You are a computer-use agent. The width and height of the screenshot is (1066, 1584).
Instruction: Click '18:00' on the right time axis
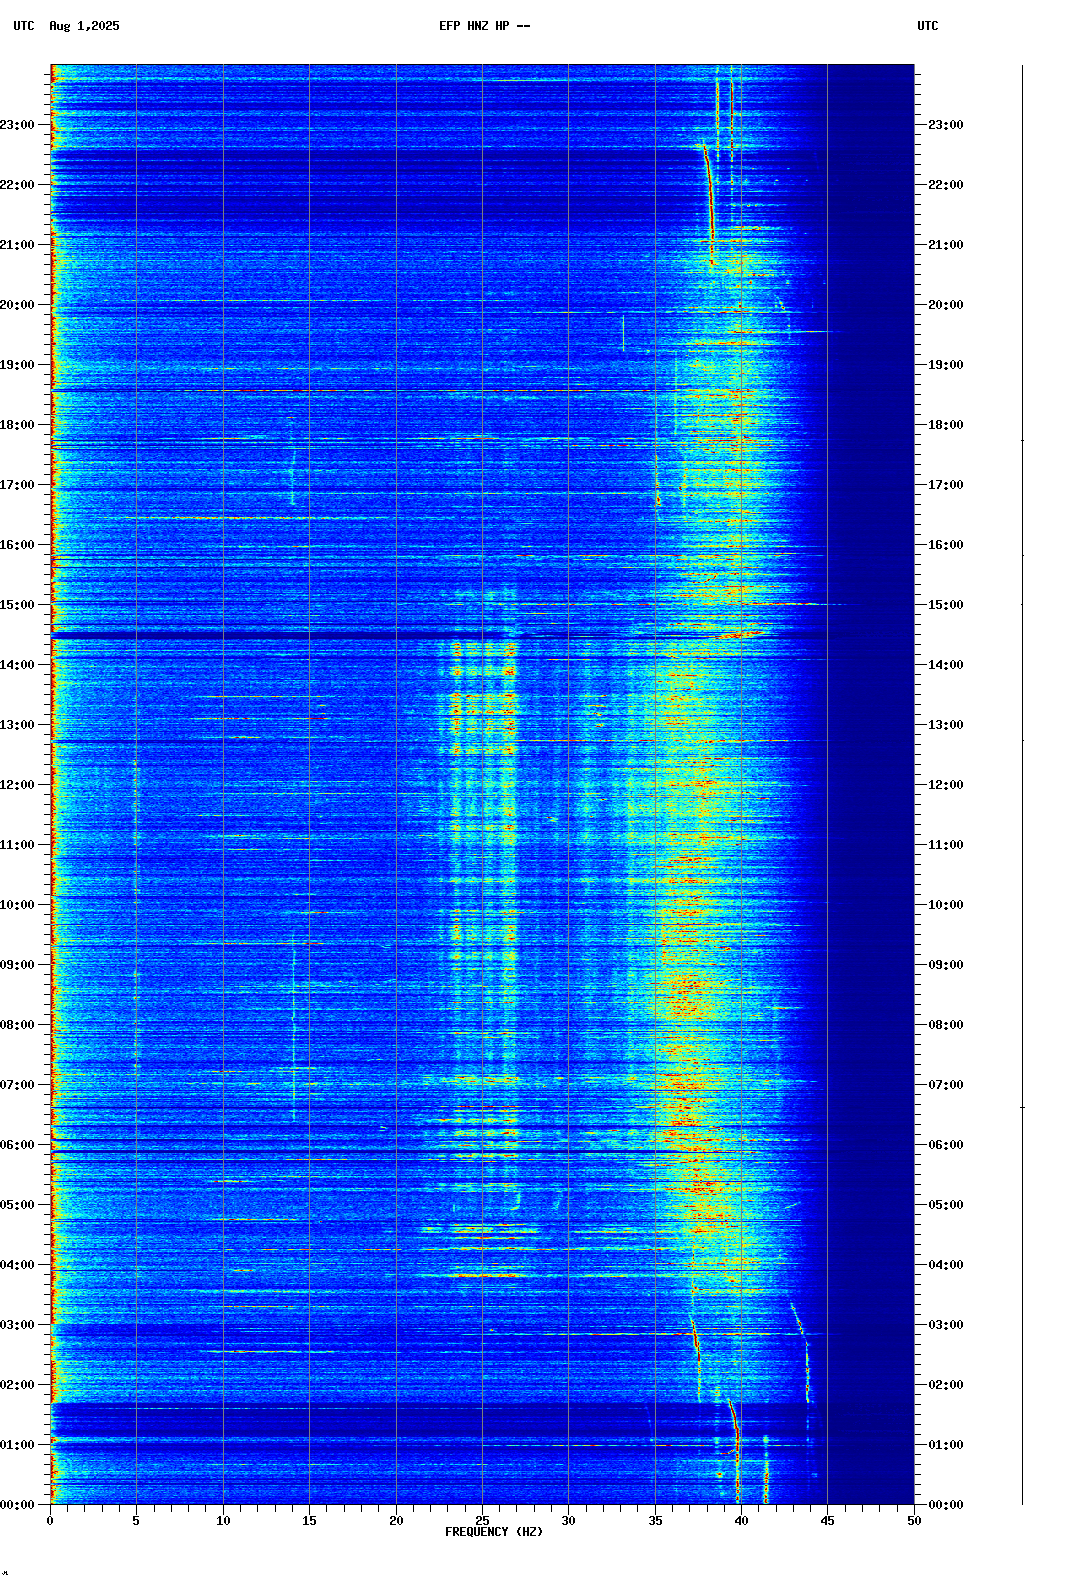(x=946, y=425)
